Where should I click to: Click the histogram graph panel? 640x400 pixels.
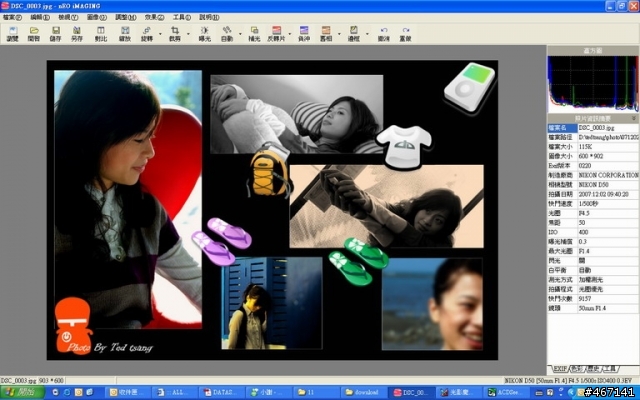pyautogui.click(x=593, y=84)
